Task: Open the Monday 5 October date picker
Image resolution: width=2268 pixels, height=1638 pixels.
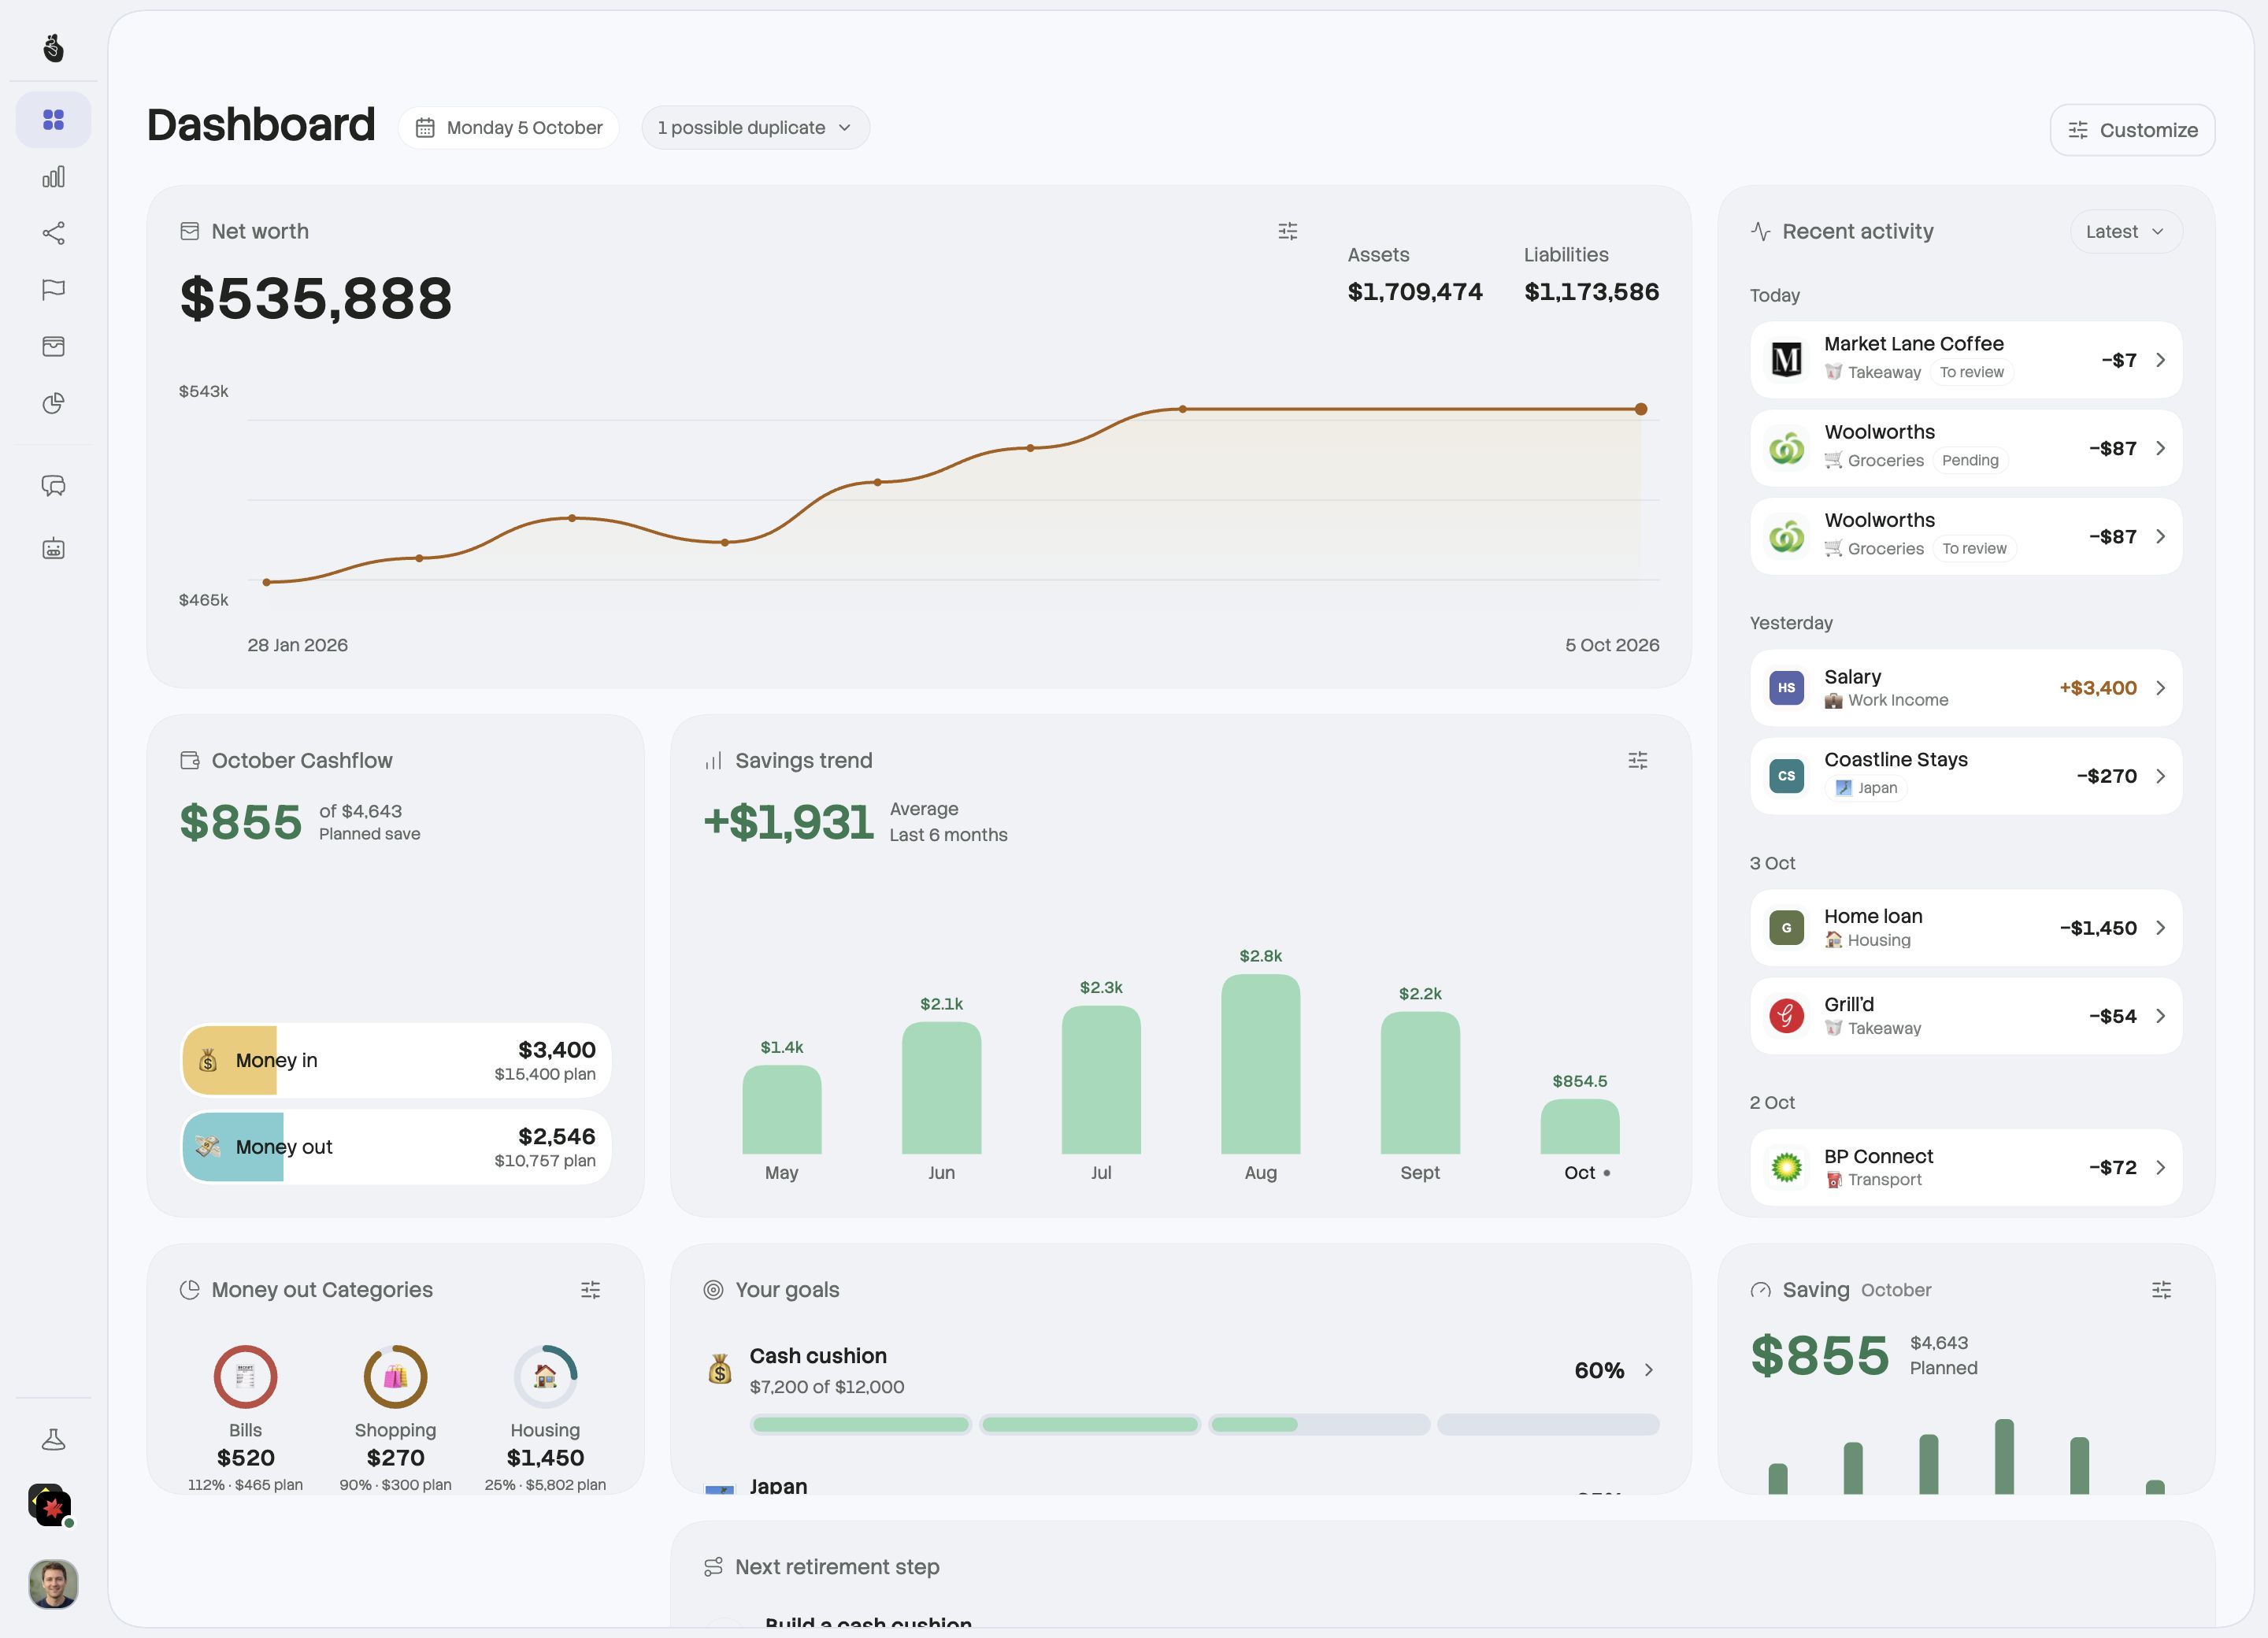Action: click(509, 128)
